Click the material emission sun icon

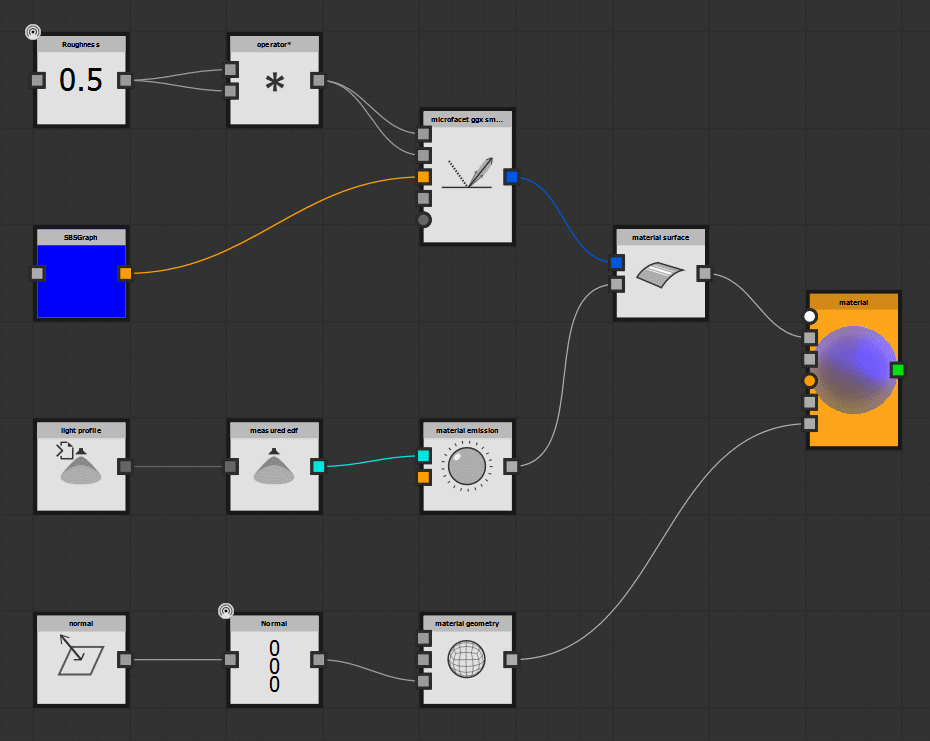tap(466, 465)
